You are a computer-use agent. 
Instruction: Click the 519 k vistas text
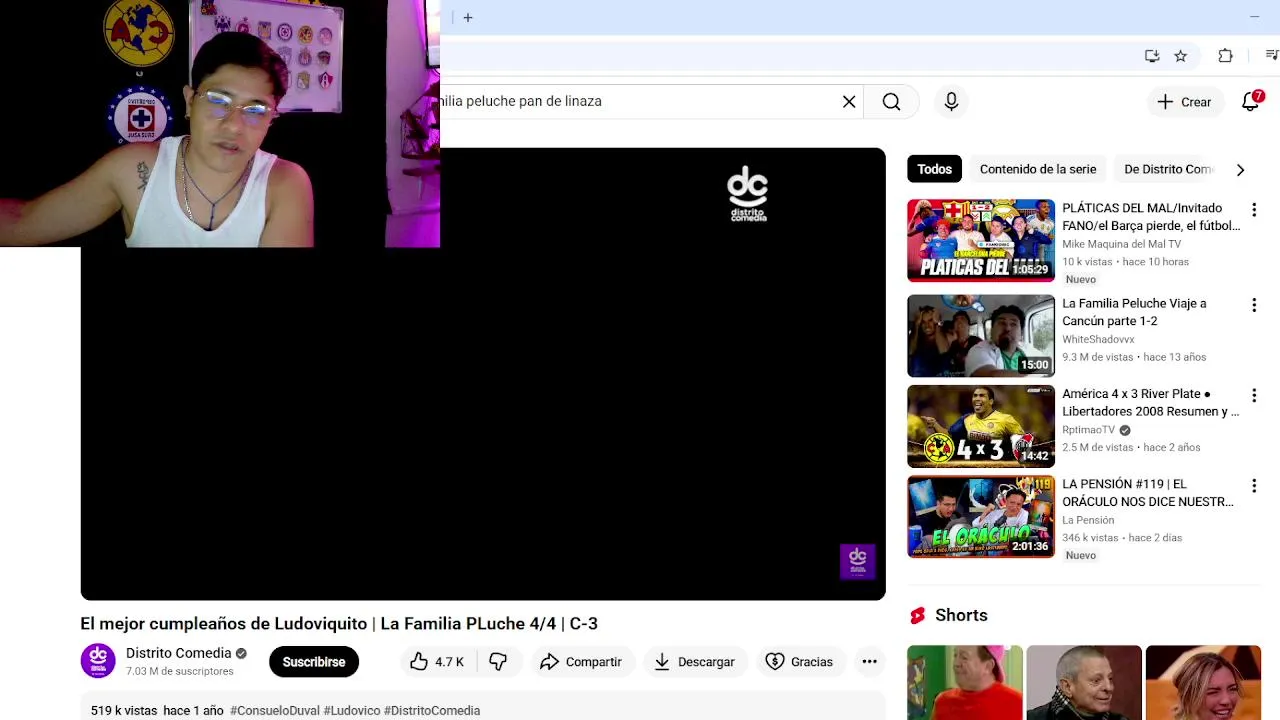pyautogui.click(x=124, y=710)
